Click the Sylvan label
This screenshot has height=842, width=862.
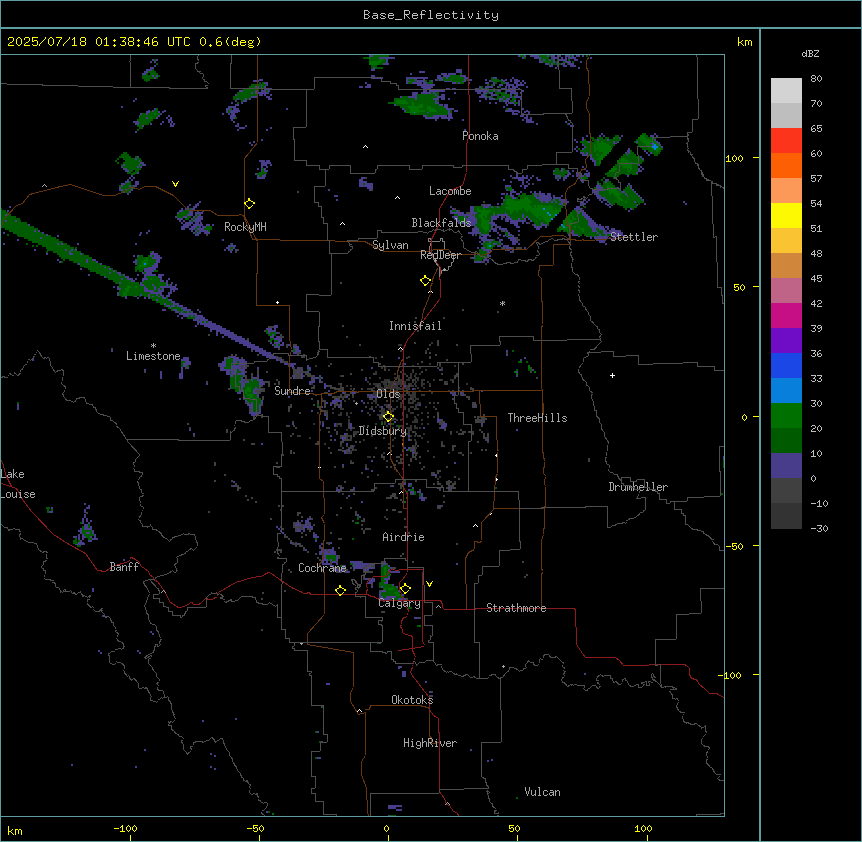[x=390, y=245]
